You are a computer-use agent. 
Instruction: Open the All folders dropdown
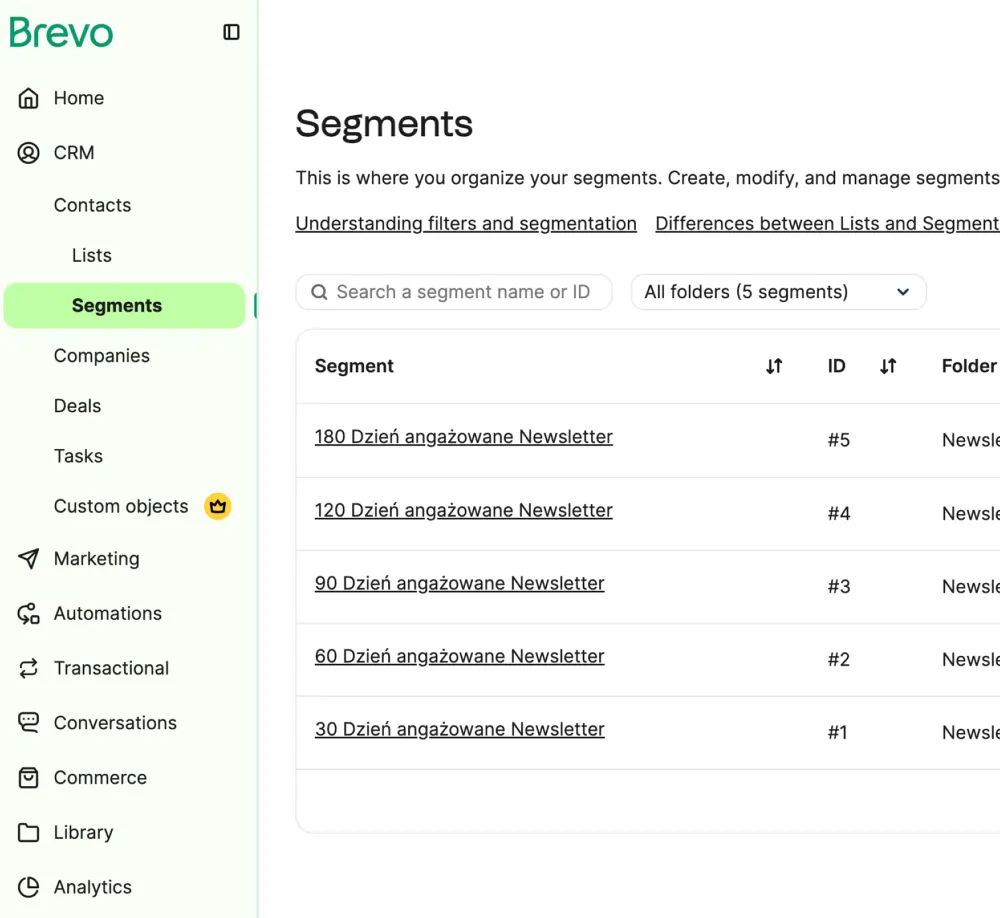(x=778, y=292)
